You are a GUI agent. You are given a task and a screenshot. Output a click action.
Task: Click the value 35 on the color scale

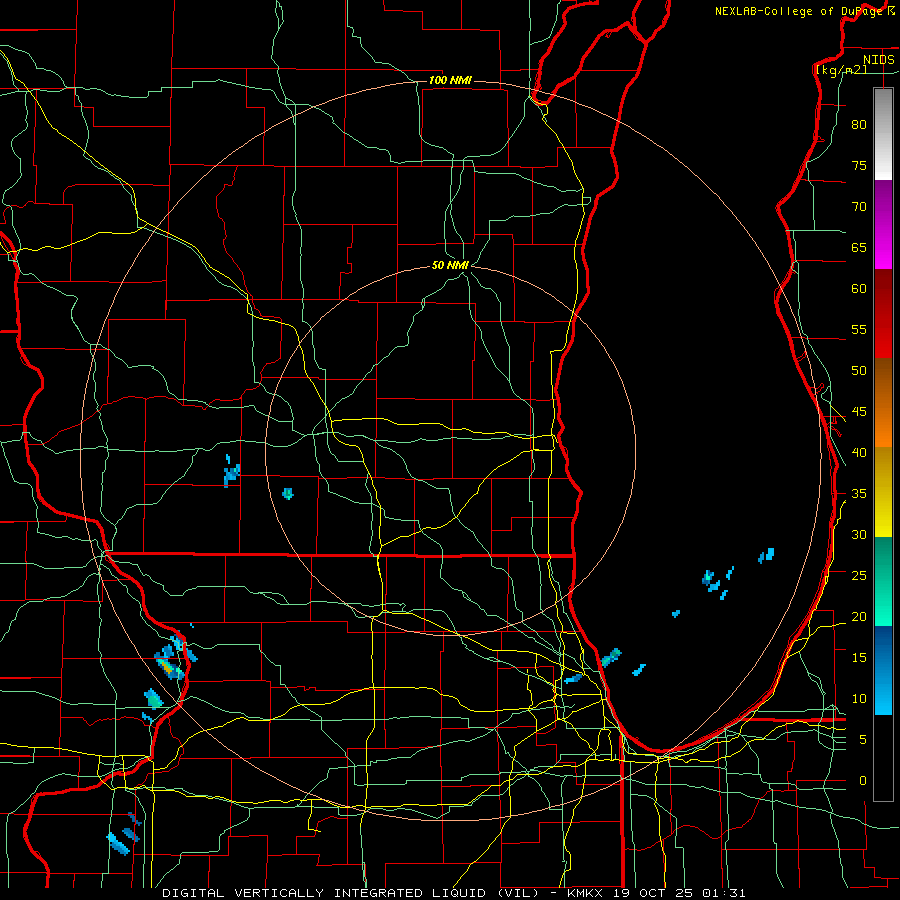(x=859, y=494)
